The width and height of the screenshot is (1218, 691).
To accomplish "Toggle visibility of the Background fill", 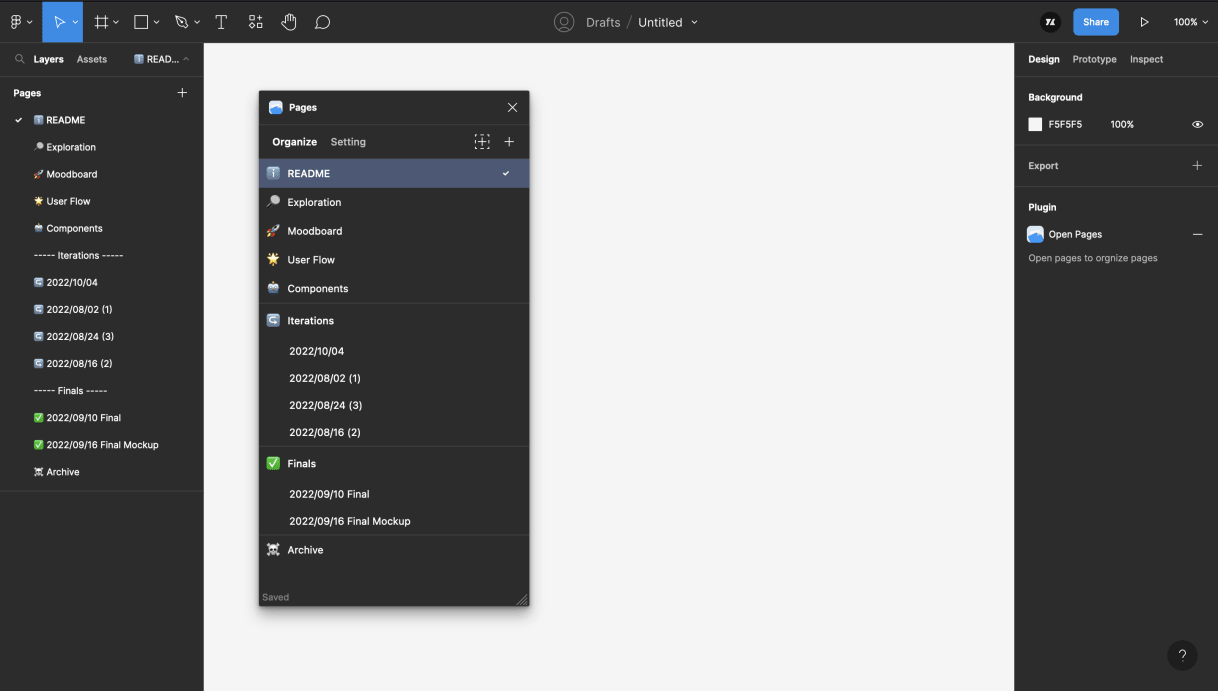I will coord(1197,124).
